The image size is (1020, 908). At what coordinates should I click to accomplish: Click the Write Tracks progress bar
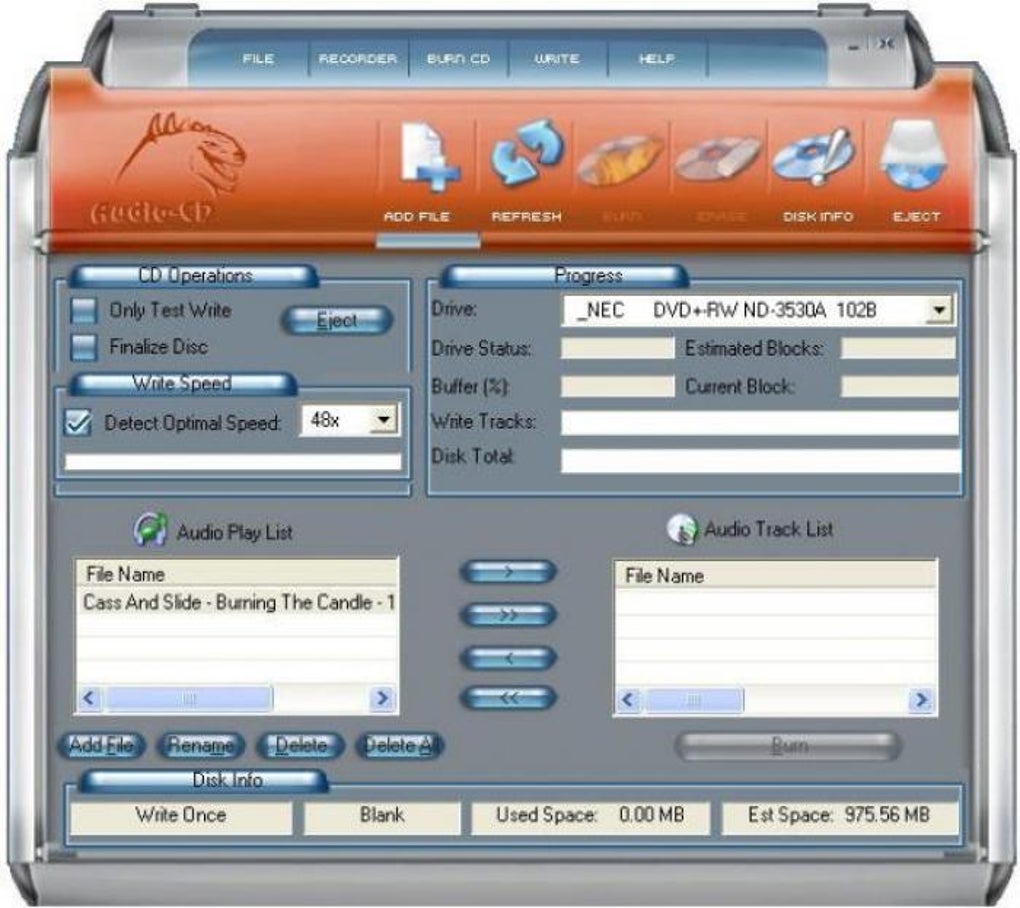(760, 423)
